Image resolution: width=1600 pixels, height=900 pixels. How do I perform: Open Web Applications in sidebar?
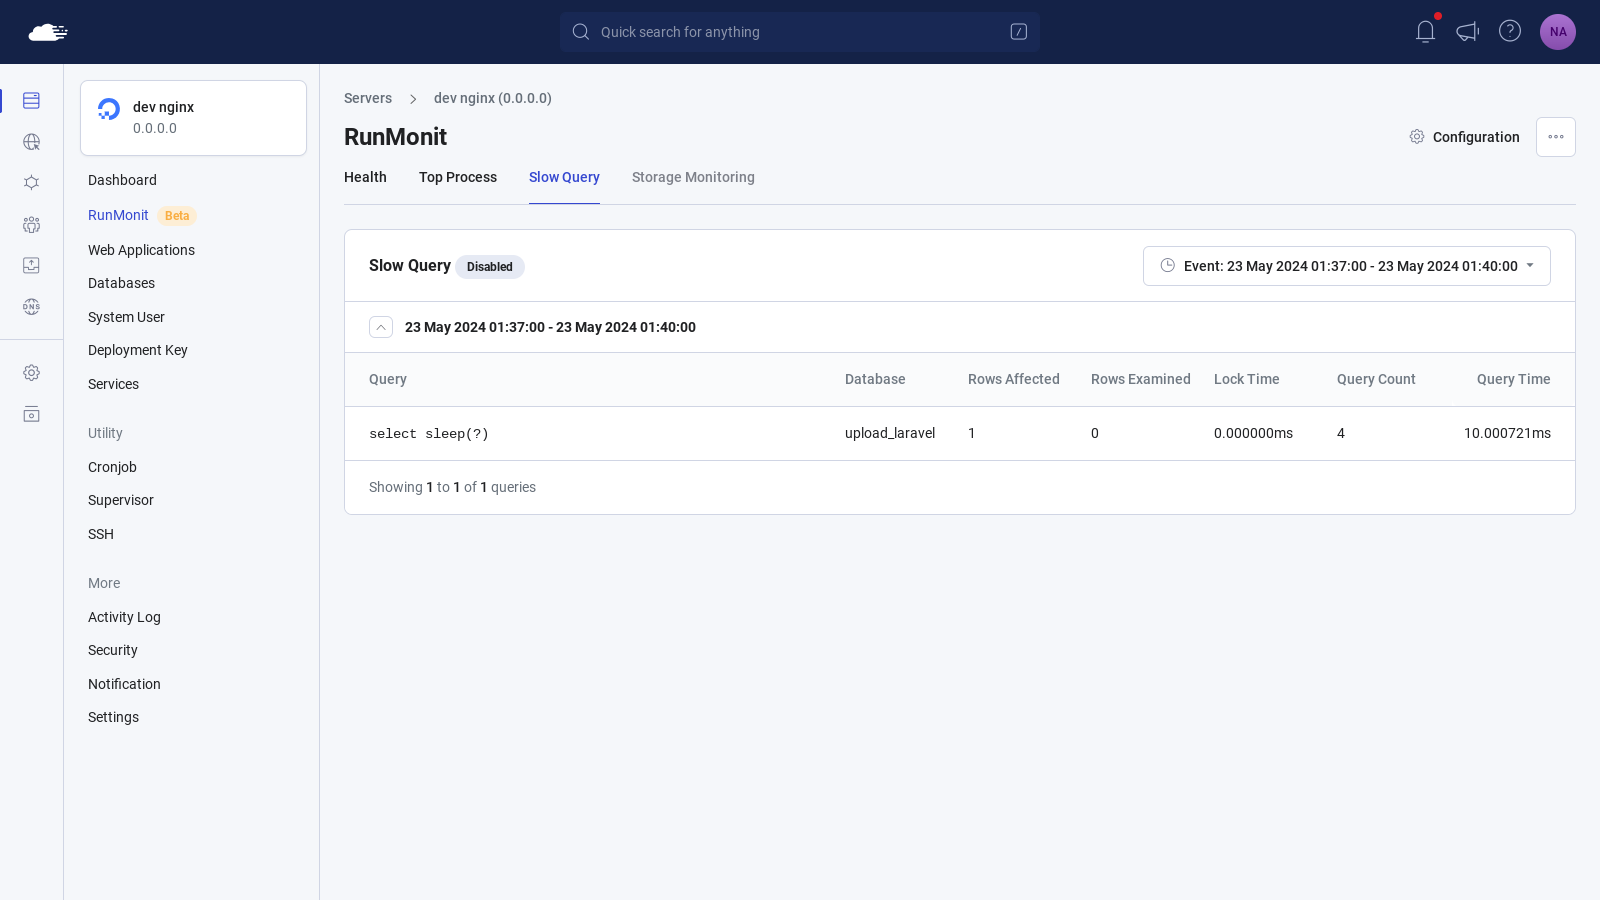tap(141, 250)
